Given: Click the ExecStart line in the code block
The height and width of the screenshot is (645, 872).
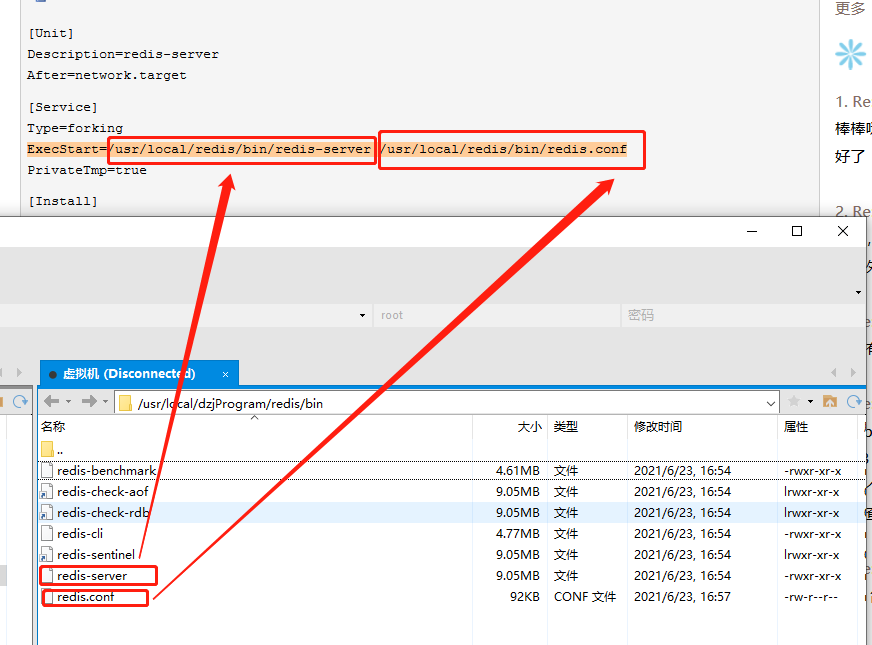Looking at the screenshot, I should click(x=327, y=149).
